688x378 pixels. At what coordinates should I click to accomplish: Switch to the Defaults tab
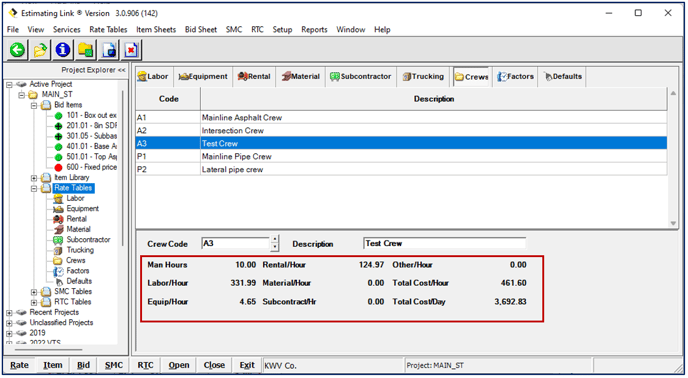[563, 76]
